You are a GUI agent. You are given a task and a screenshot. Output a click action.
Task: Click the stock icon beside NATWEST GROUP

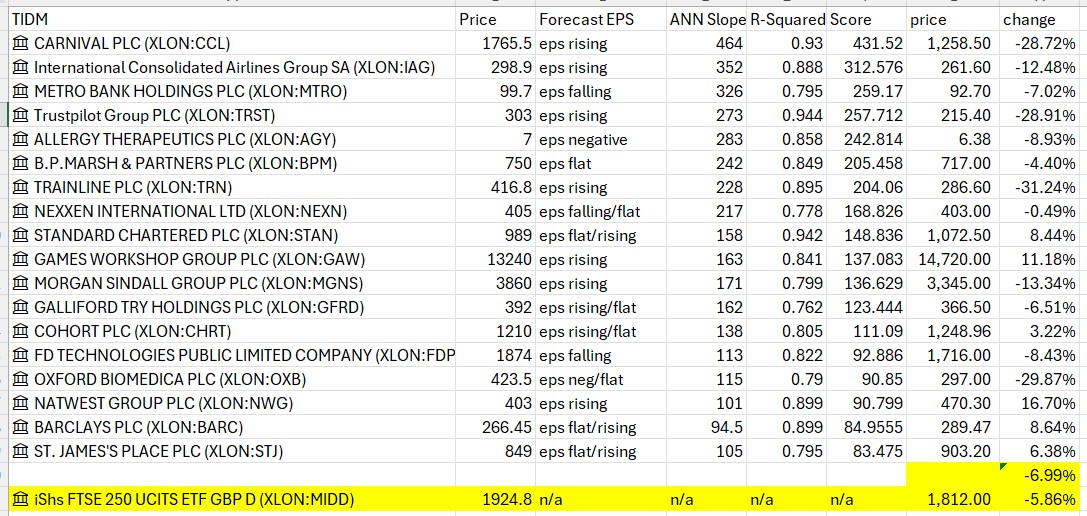(21, 404)
